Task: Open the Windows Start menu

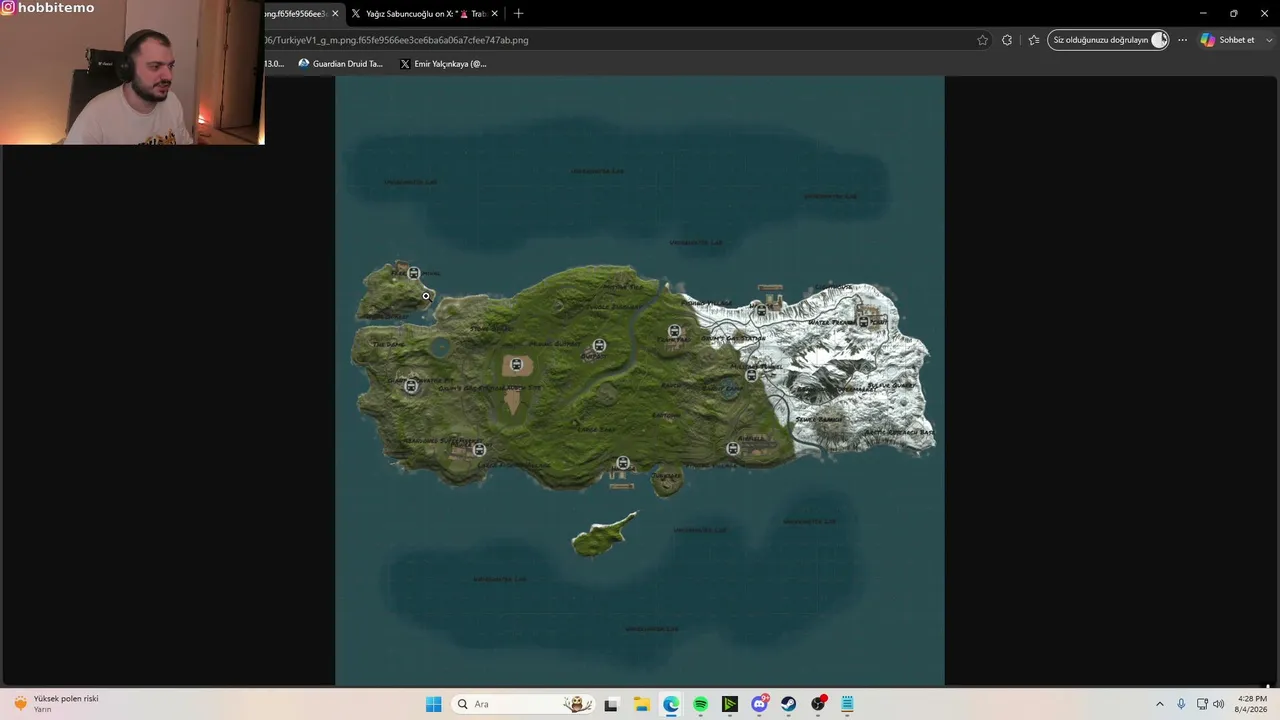Action: [433, 704]
